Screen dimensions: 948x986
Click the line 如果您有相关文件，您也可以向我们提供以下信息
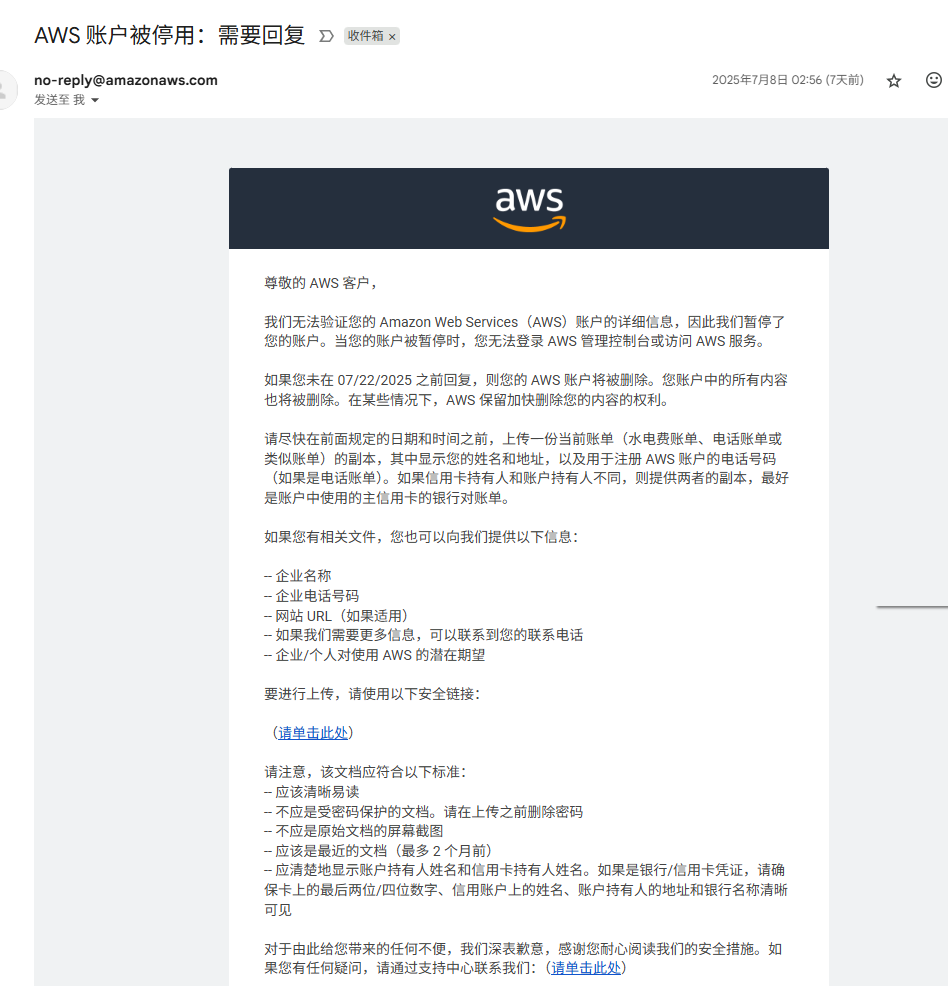pyautogui.click(x=421, y=536)
